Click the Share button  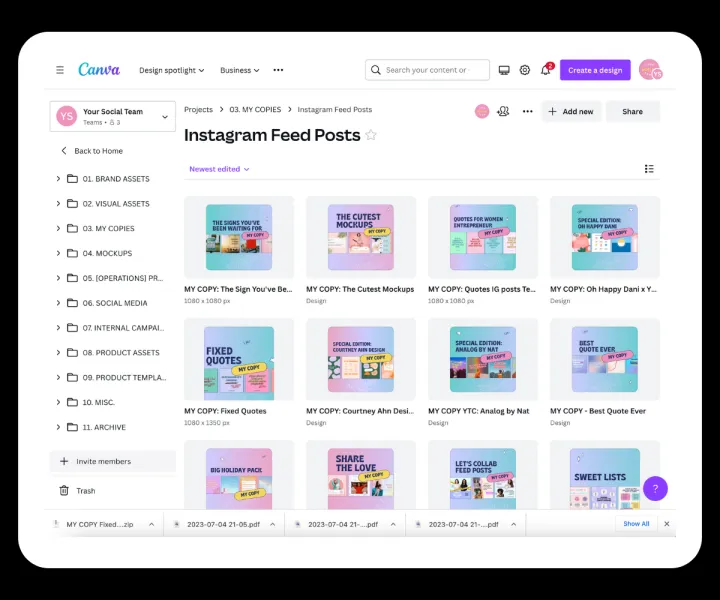[x=632, y=111]
